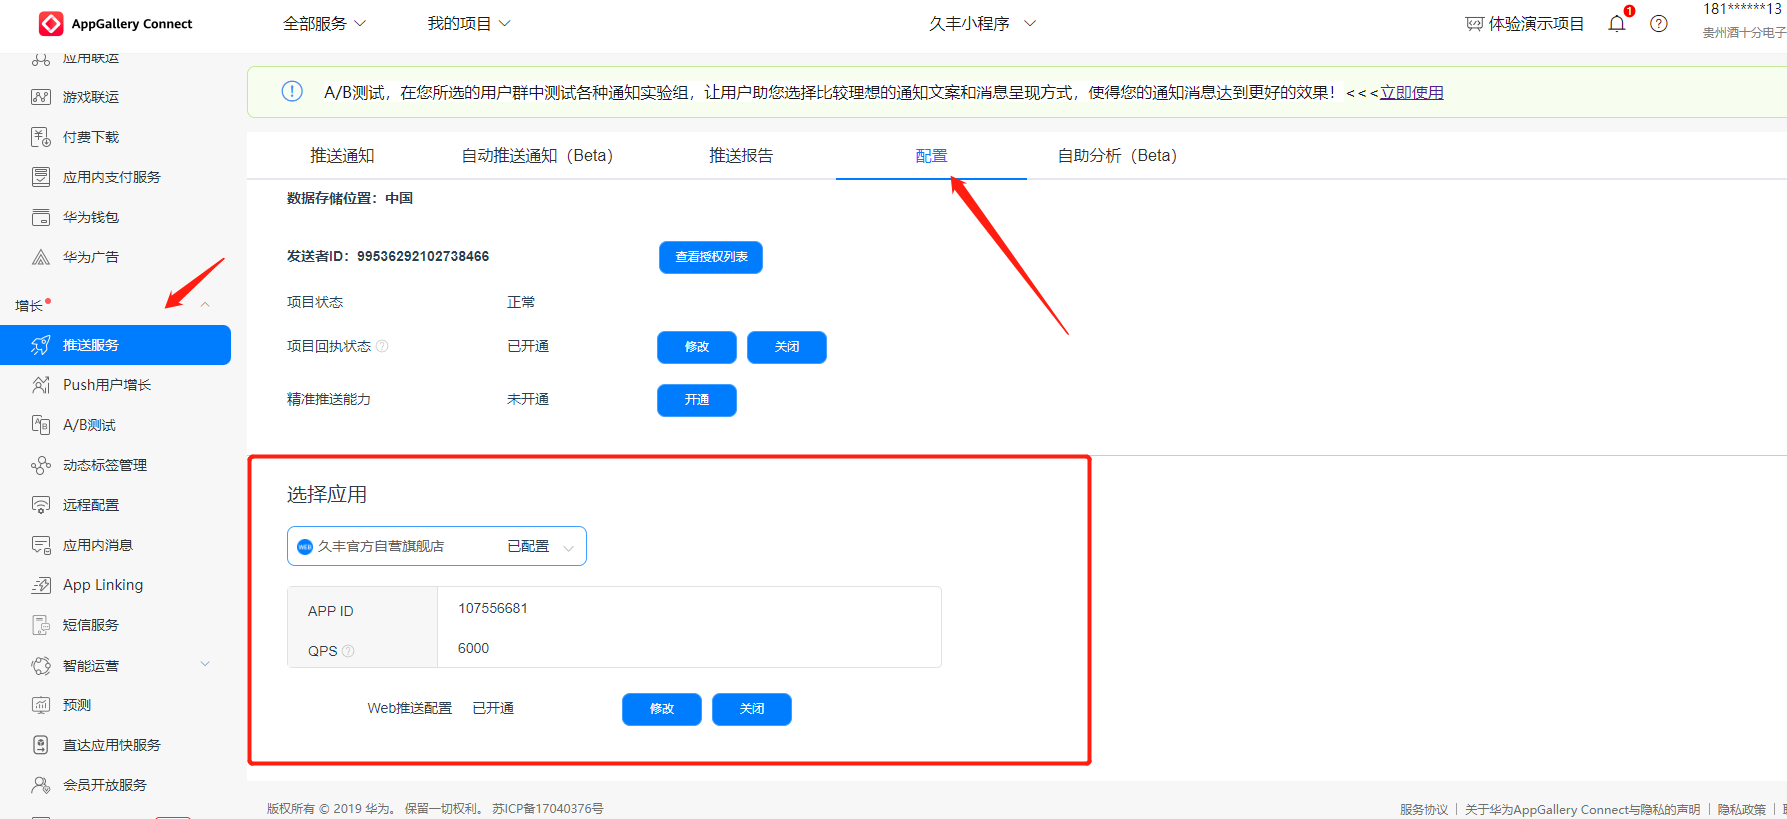Click the 华为广告 sidebar icon
Screen dimensions: 1787x819
coord(41,257)
